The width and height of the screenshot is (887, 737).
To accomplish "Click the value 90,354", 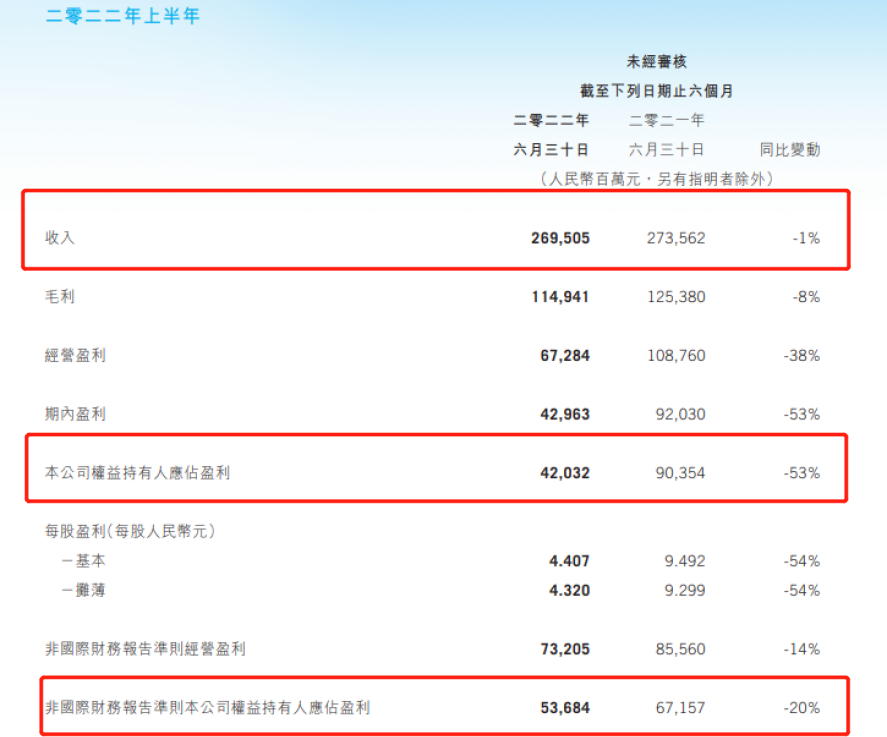I will (x=680, y=473).
